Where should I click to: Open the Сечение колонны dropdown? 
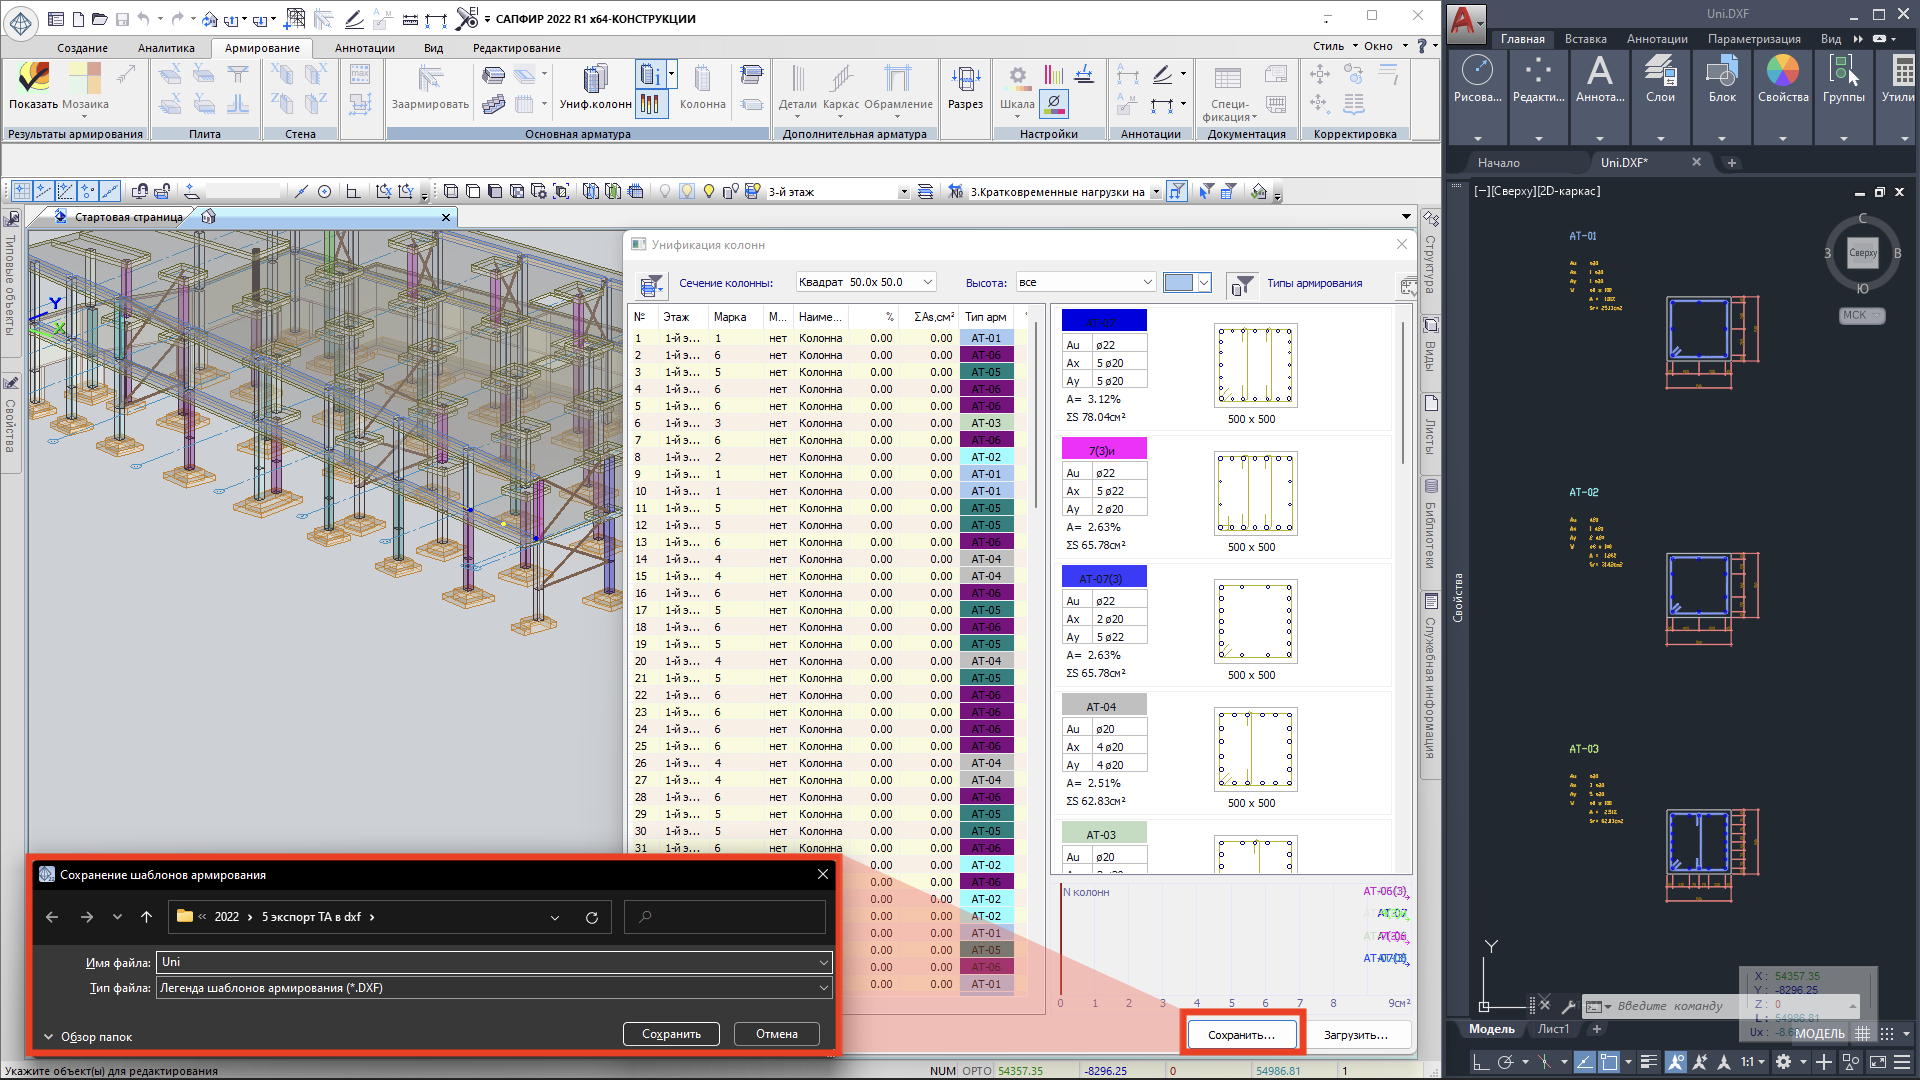coord(865,283)
